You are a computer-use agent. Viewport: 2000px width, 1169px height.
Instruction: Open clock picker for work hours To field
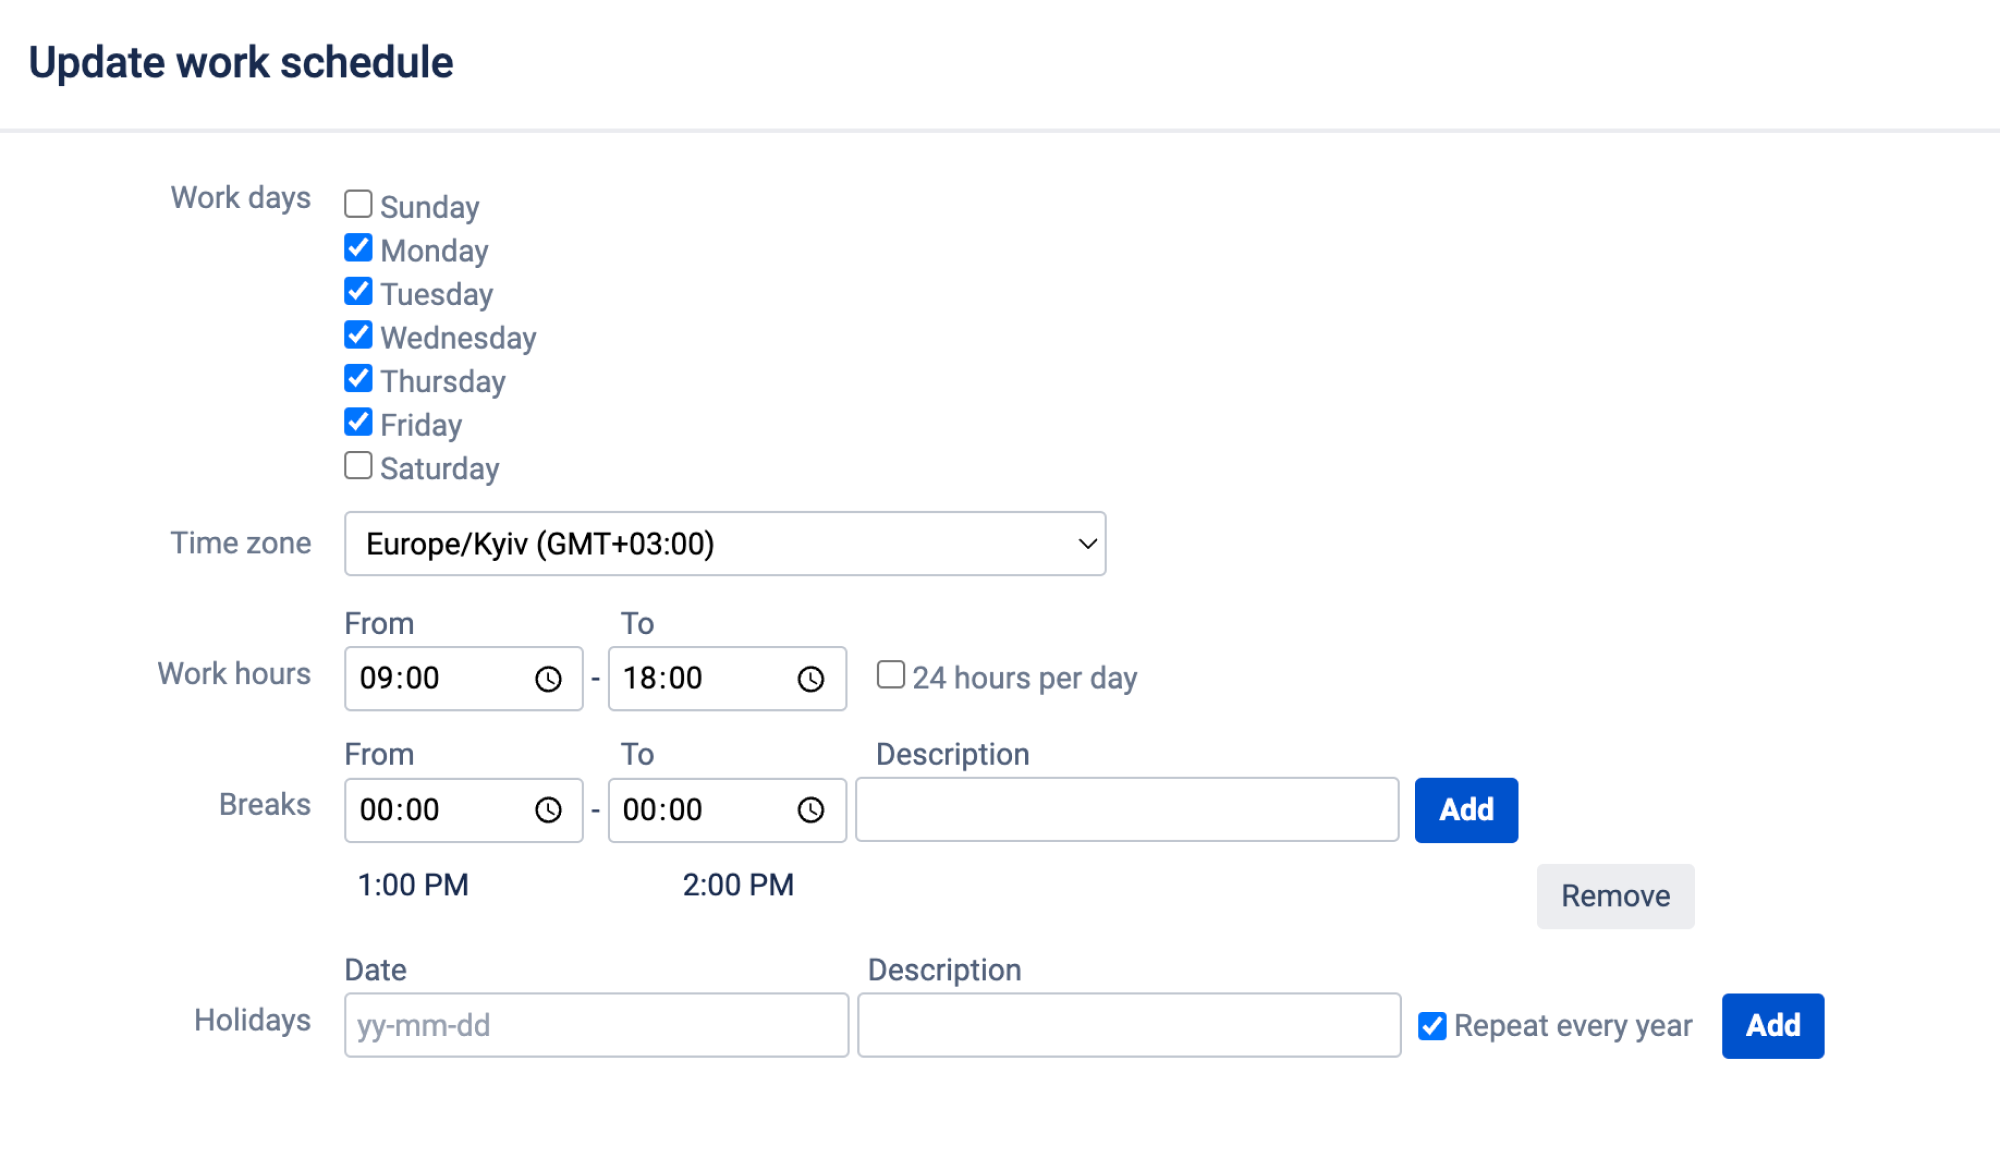(812, 679)
